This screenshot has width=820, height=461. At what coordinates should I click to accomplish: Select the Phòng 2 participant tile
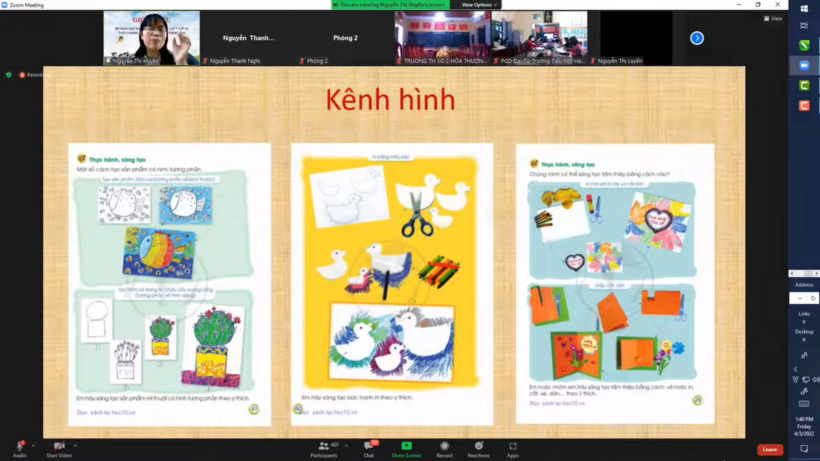[345, 38]
